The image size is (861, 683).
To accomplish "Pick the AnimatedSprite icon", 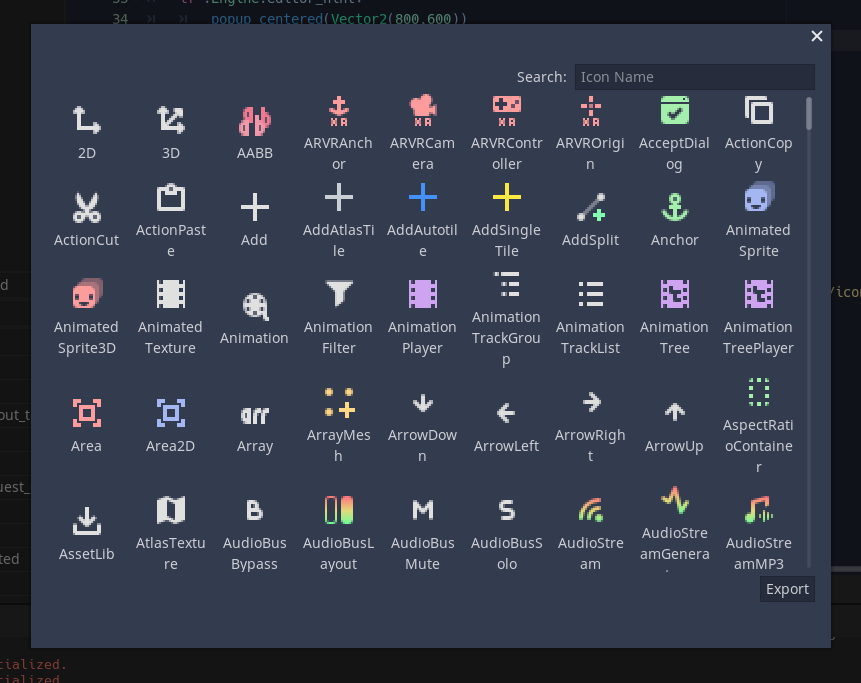I will click(759, 198).
